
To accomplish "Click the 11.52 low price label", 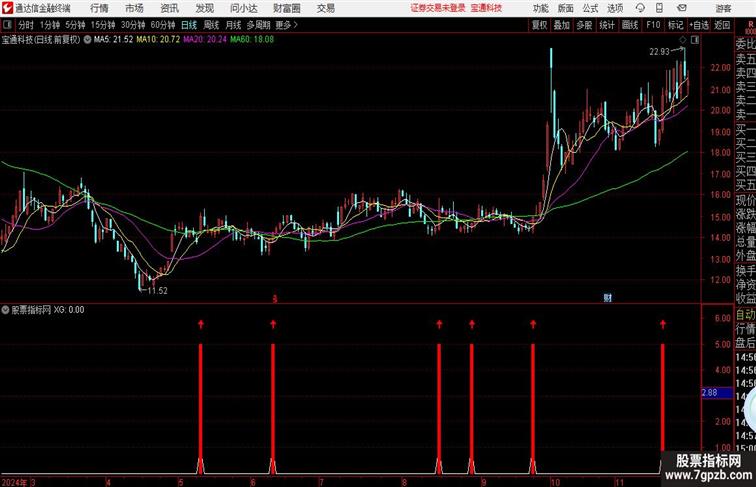I will click(157, 290).
